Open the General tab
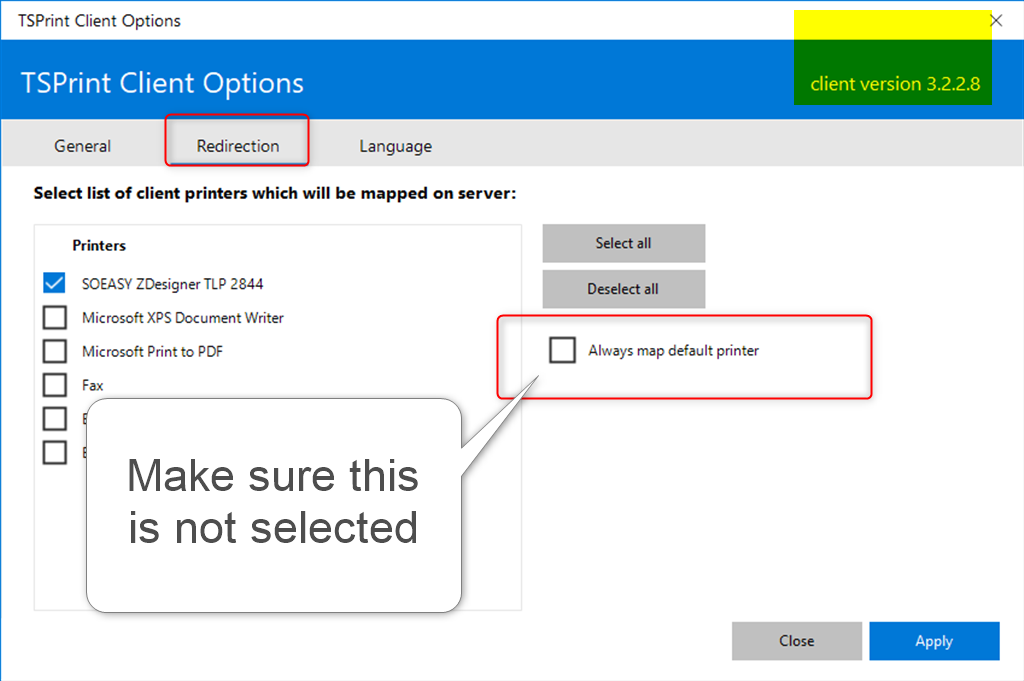Screen dimensions: 1024x681 [x=82, y=146]
